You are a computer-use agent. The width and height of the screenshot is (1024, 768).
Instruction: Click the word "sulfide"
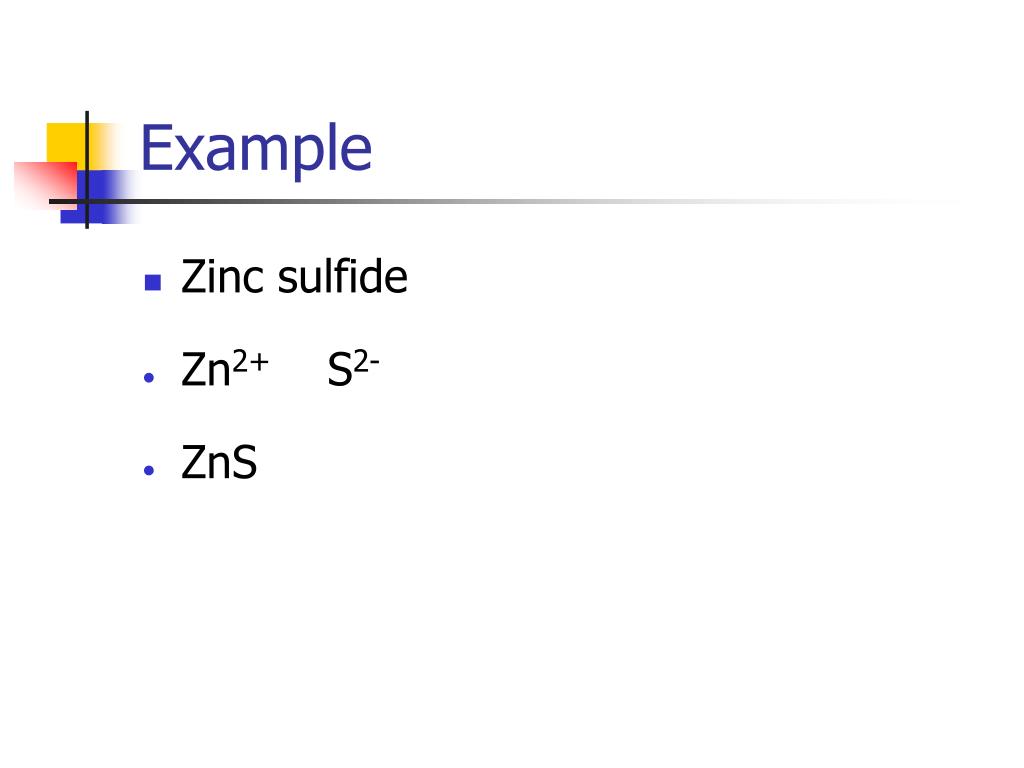pyautogui.click(x=343, y=276)
